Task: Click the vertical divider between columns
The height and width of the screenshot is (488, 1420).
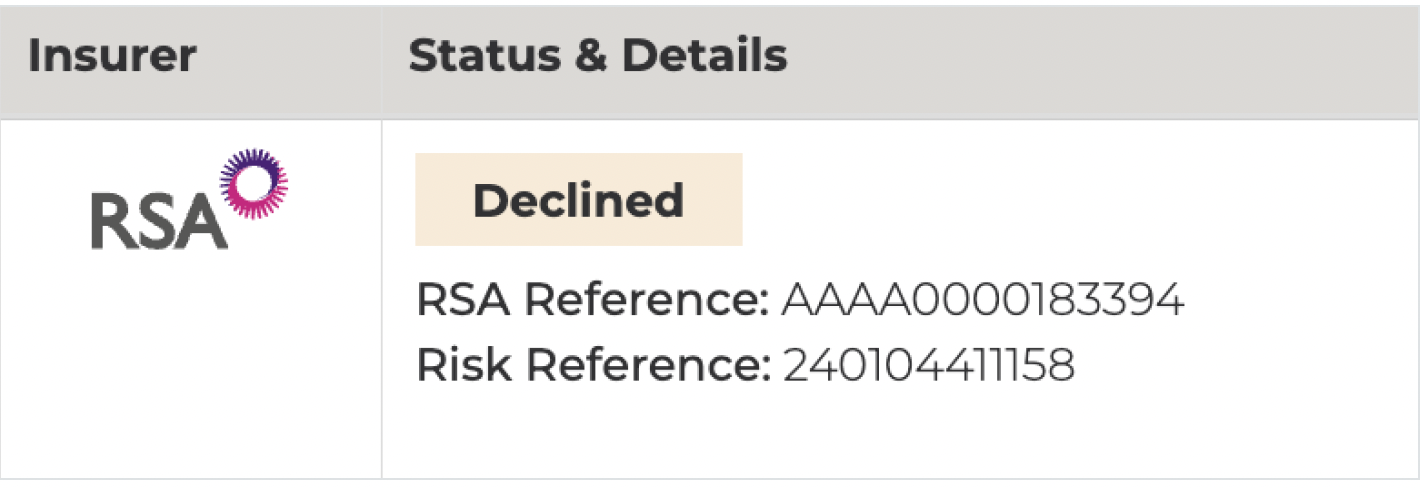Action: pos(381,300)
